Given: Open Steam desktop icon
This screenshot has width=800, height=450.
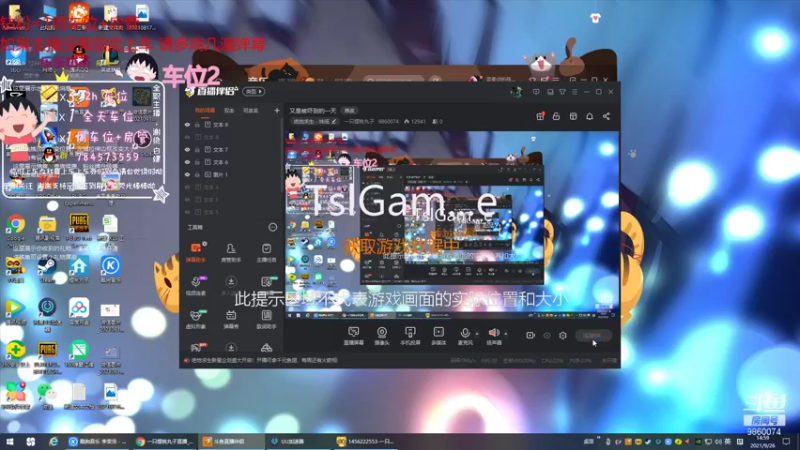Looking at the screenshot, I should point(47,270).
